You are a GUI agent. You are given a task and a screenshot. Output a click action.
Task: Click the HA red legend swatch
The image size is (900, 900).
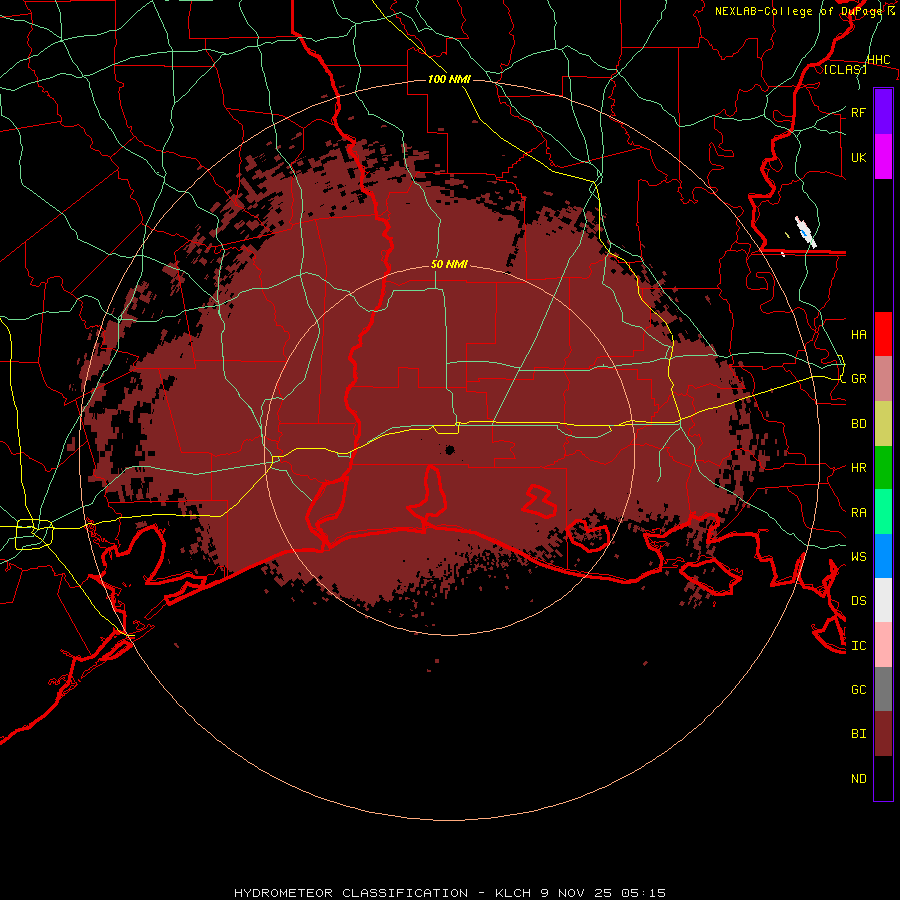883,334
